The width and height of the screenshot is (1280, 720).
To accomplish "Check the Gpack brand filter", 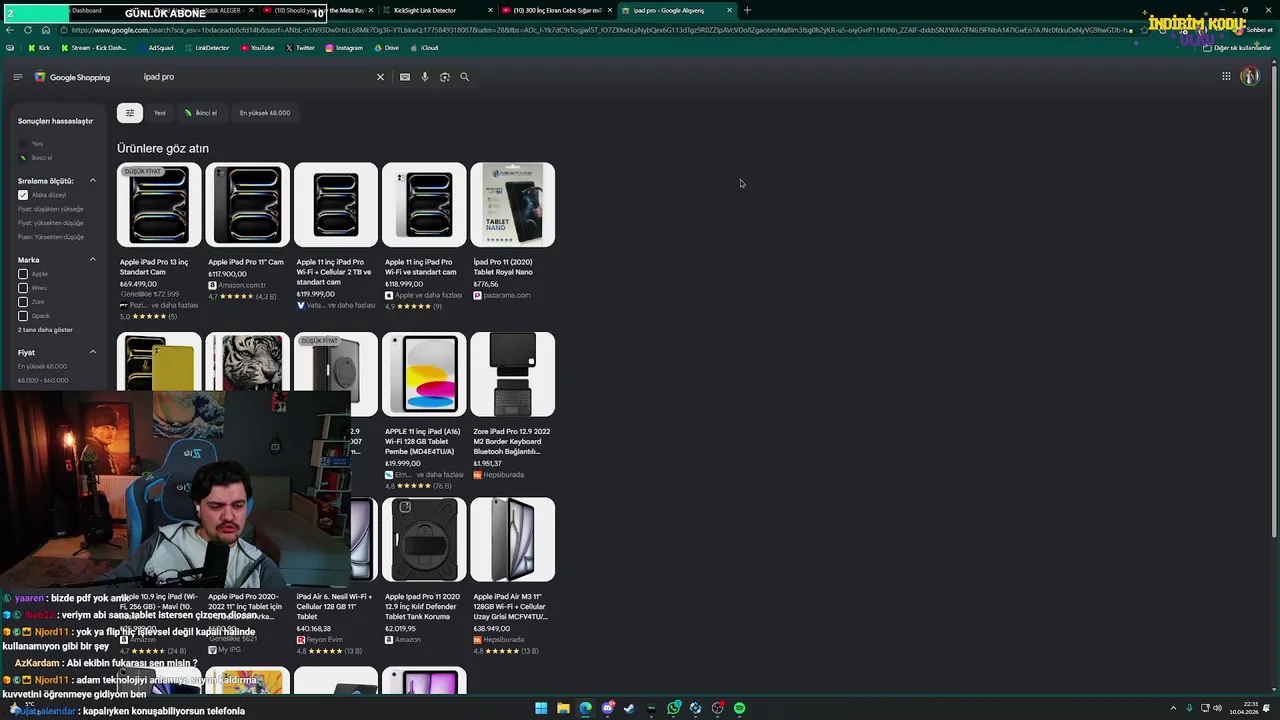I will click(23, 316).
